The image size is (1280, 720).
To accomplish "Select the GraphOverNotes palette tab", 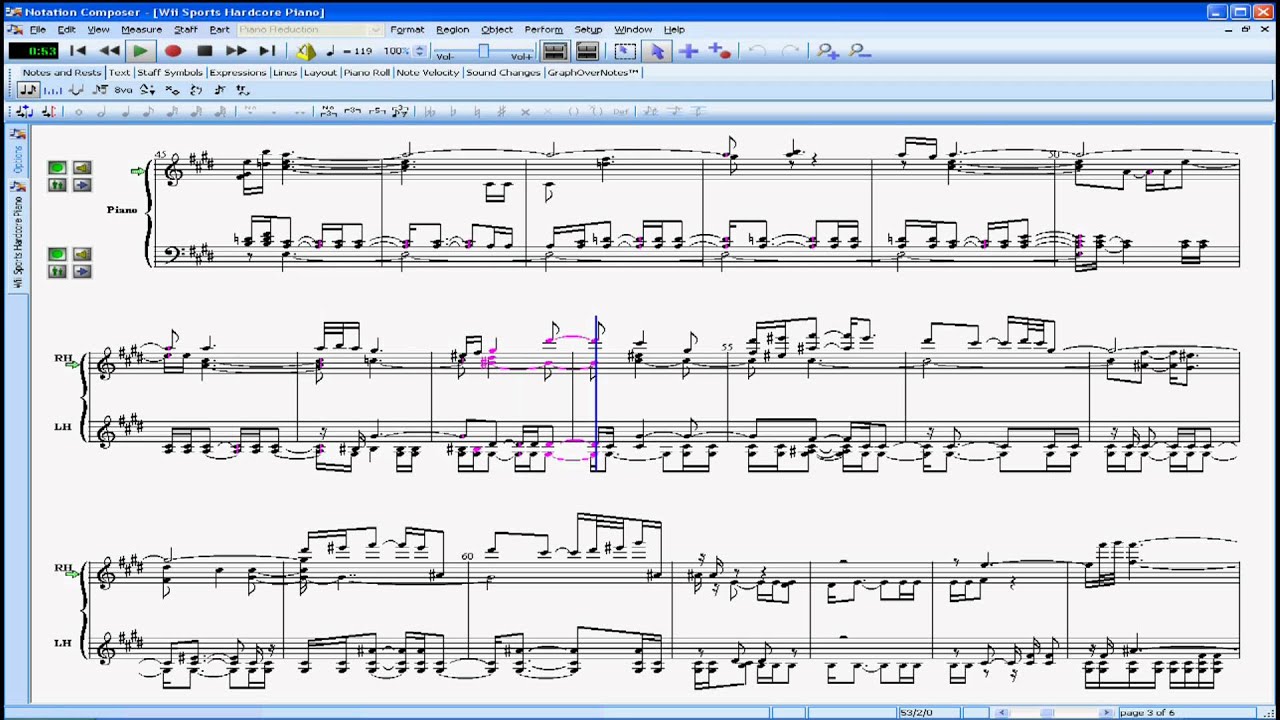I will tap(593, 72).
